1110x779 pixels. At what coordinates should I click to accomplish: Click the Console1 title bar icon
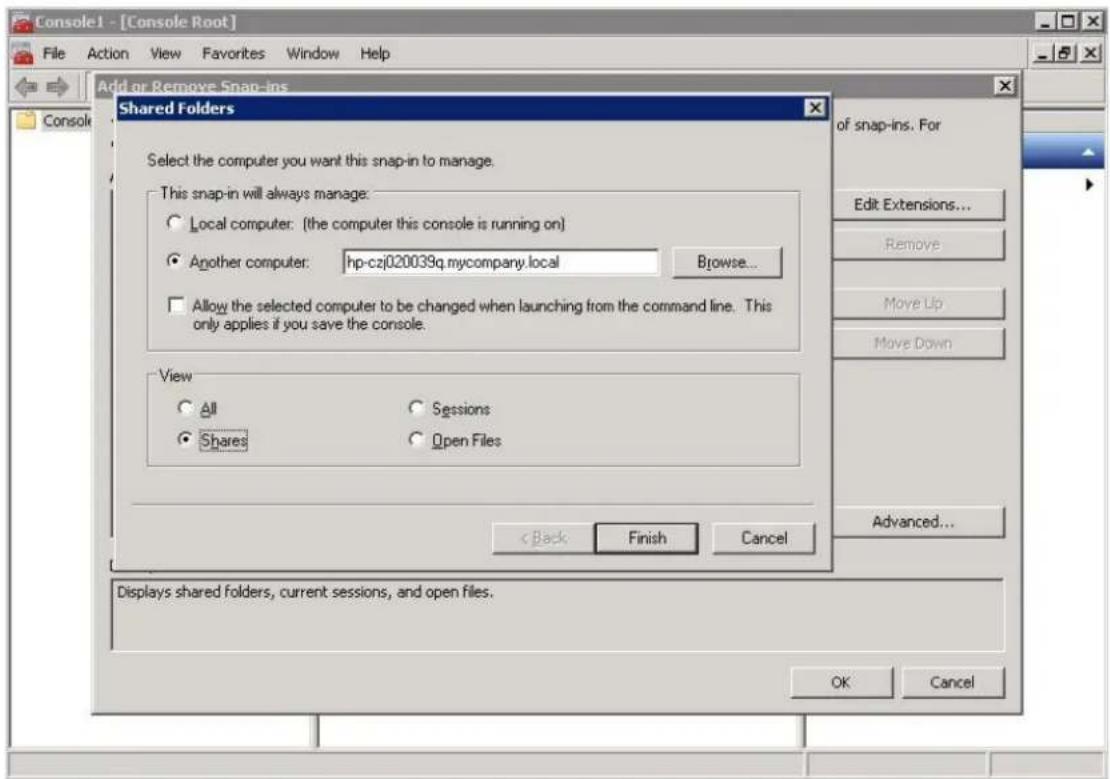(x=22, y=22)
